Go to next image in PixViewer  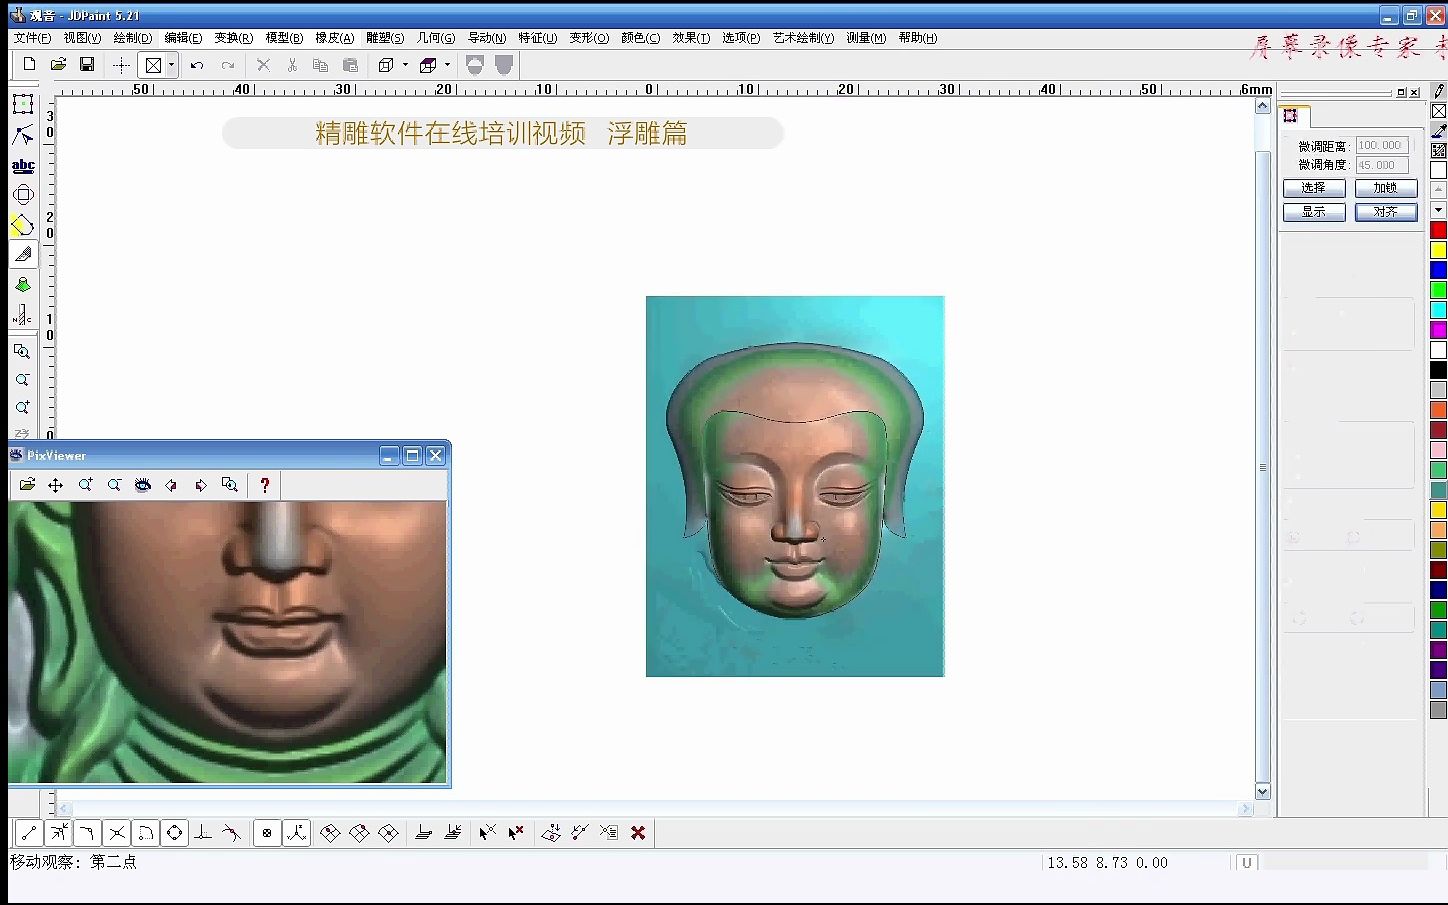pyautogui.click(x=201, y=485)
